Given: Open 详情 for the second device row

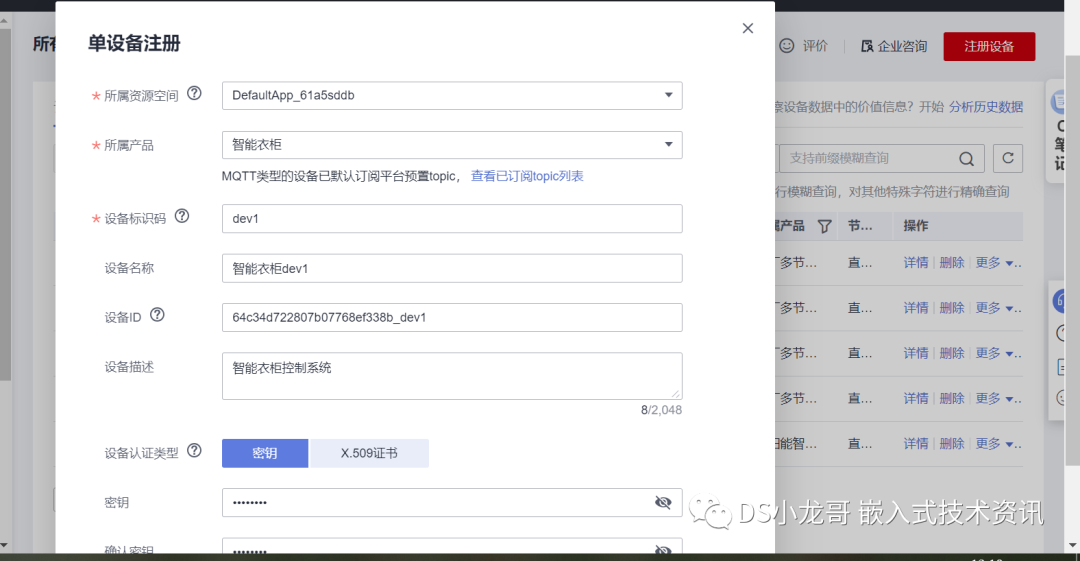Looking at the screenshot, I should (x=916, y=308).
